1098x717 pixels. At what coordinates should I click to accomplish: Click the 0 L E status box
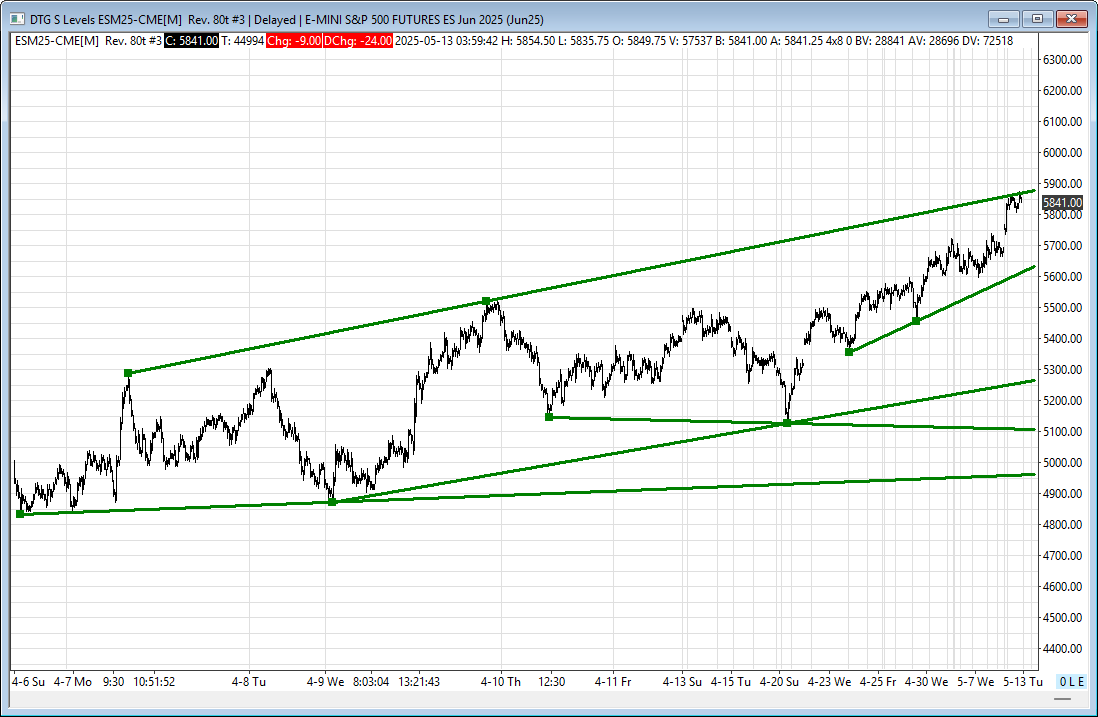point(1072,681)
